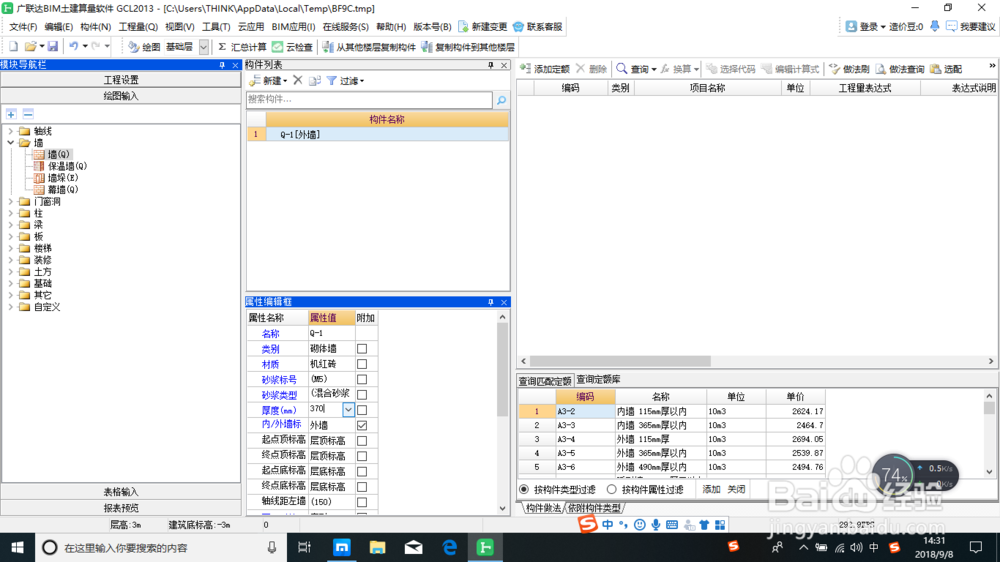
Task: Click the collapse-all minus icon in navigator
Action: tap(28, 114)
